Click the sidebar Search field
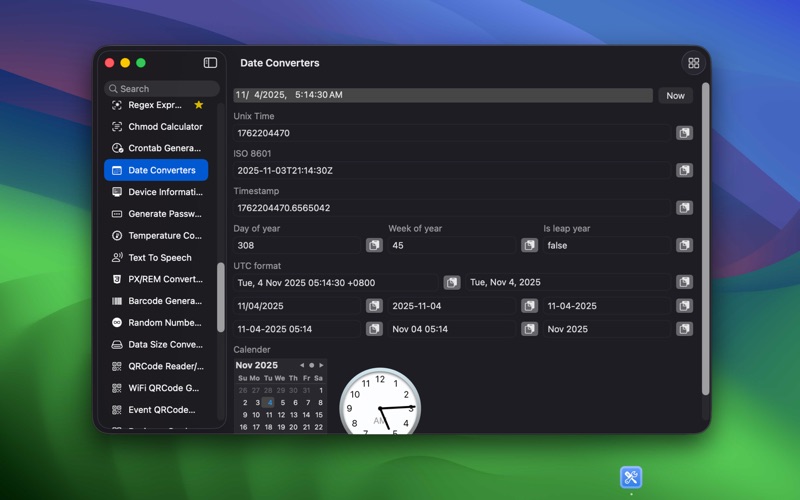This screenshot has width=800, height=500. (162, 89)
